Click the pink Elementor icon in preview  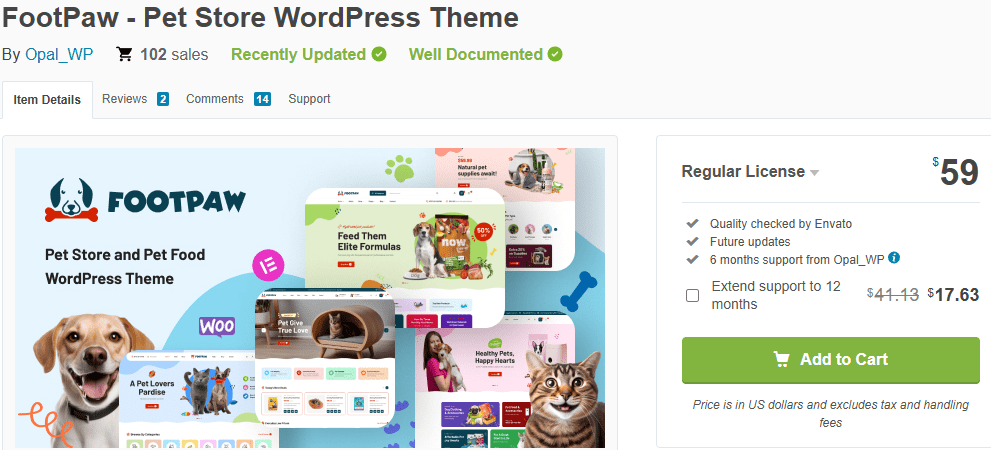click(269, 265)
